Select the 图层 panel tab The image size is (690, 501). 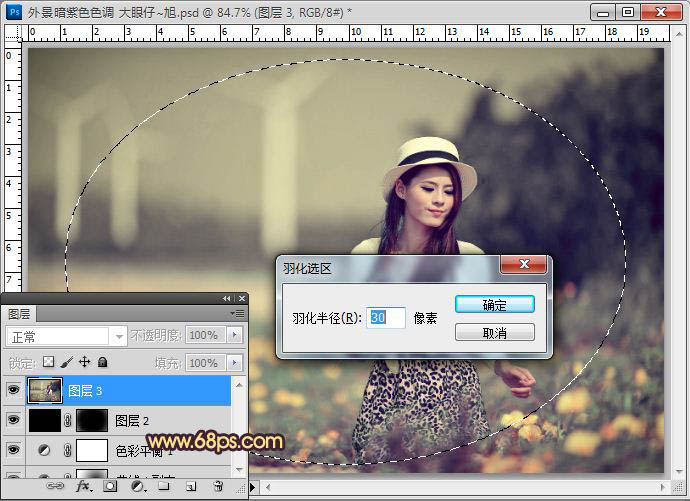point(20,313)
